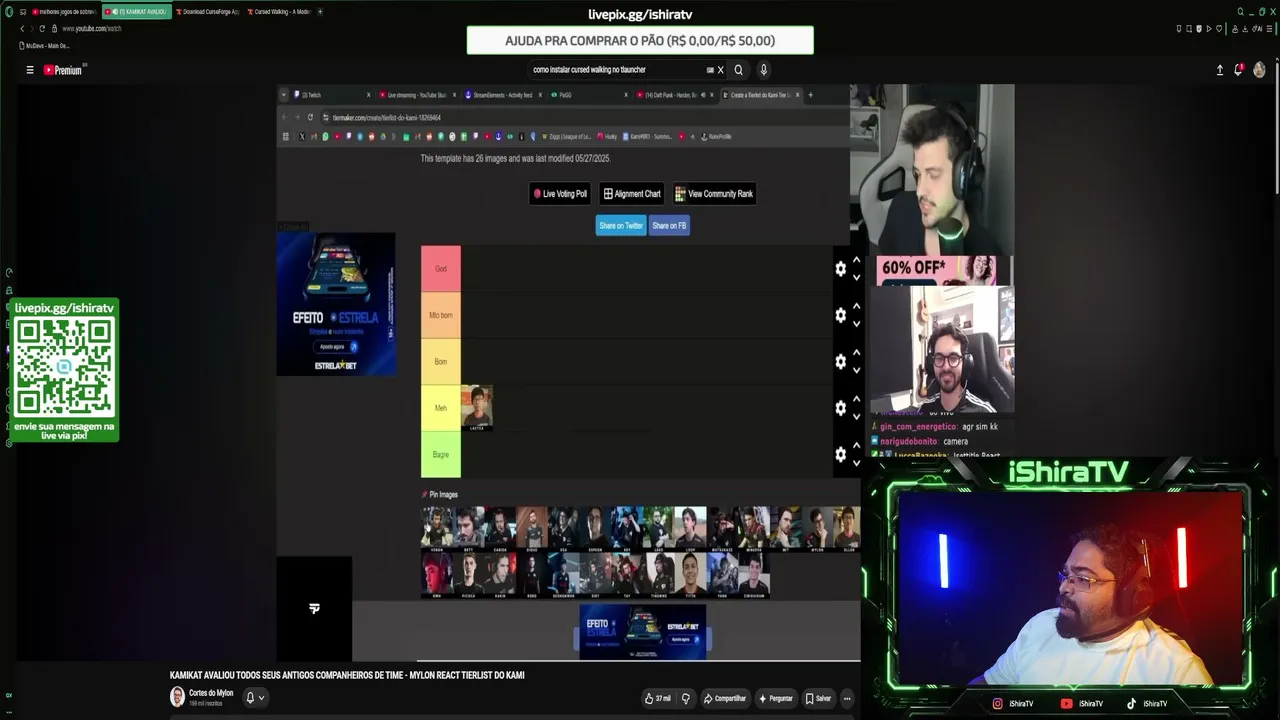1280x720 pixels.
Task: Open the MuDevs bookmark
Action: 45,46
